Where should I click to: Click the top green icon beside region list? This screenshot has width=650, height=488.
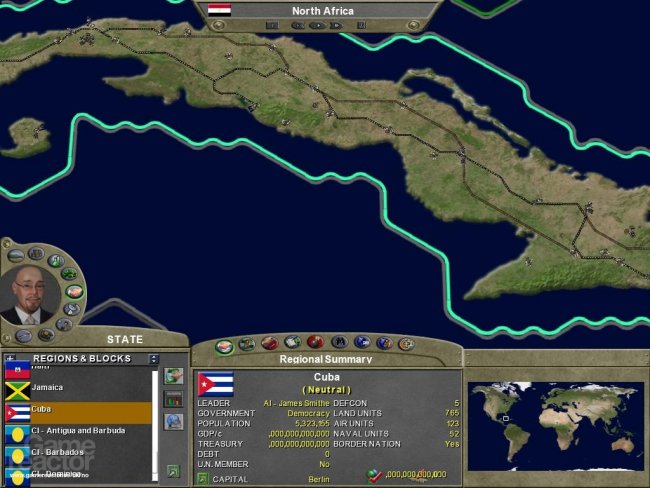pyautogui.click(x=173, y=376)
